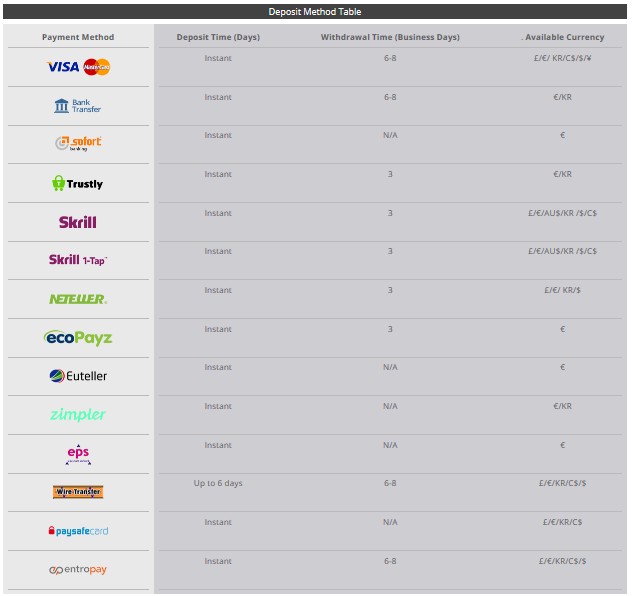Choose the Sofort banking logo
632x596 pixels.
tap(78, 143)
